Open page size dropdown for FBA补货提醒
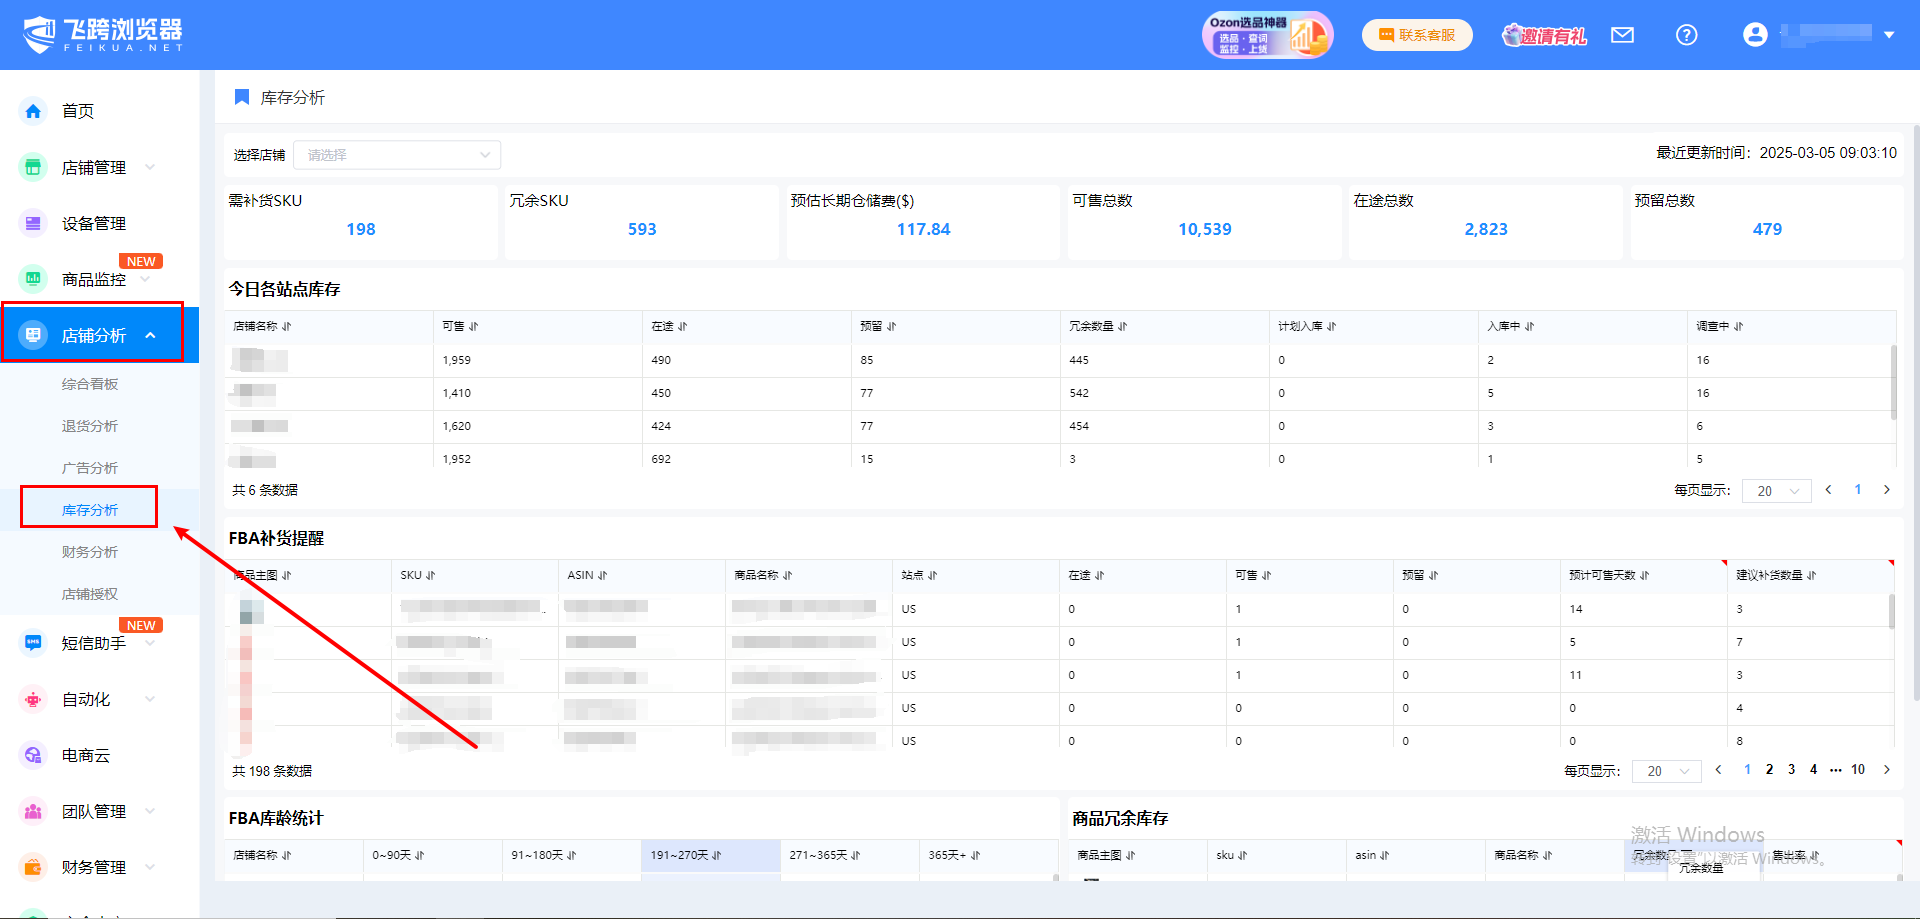This screenshot has width=1920, height=919. (1667, 771)
